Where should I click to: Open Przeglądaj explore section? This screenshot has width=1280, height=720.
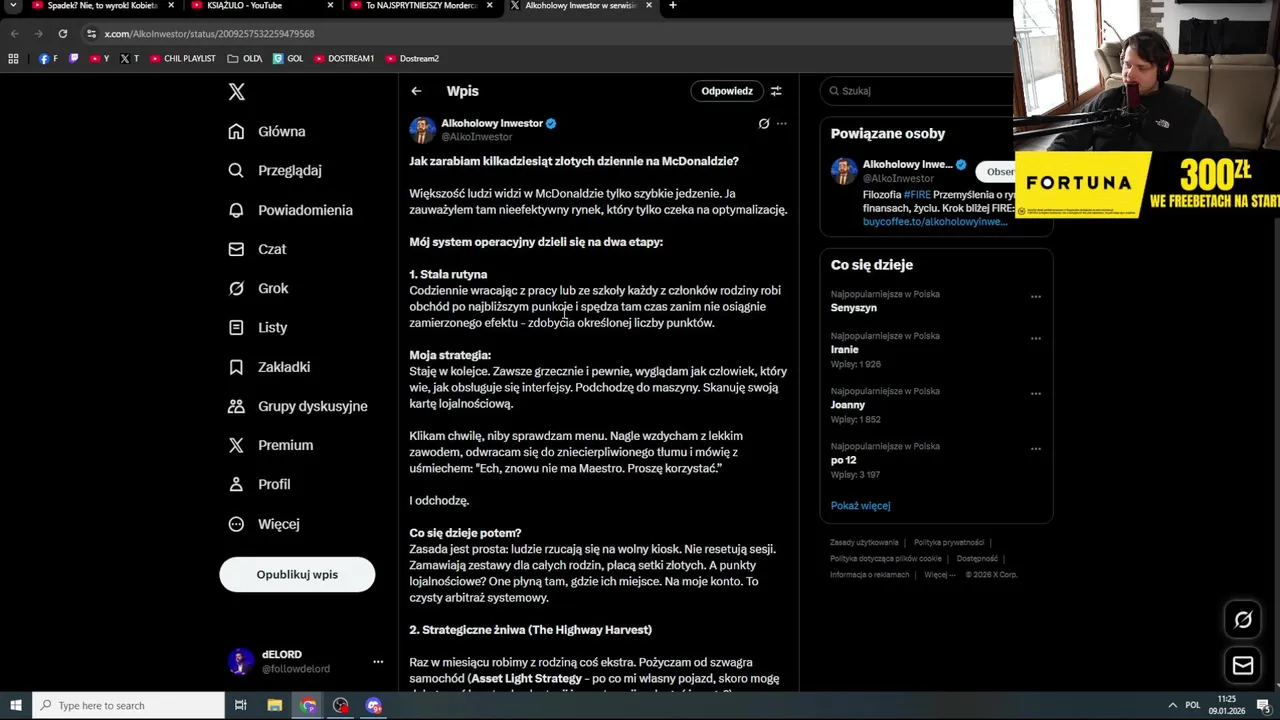click(275, 171)
